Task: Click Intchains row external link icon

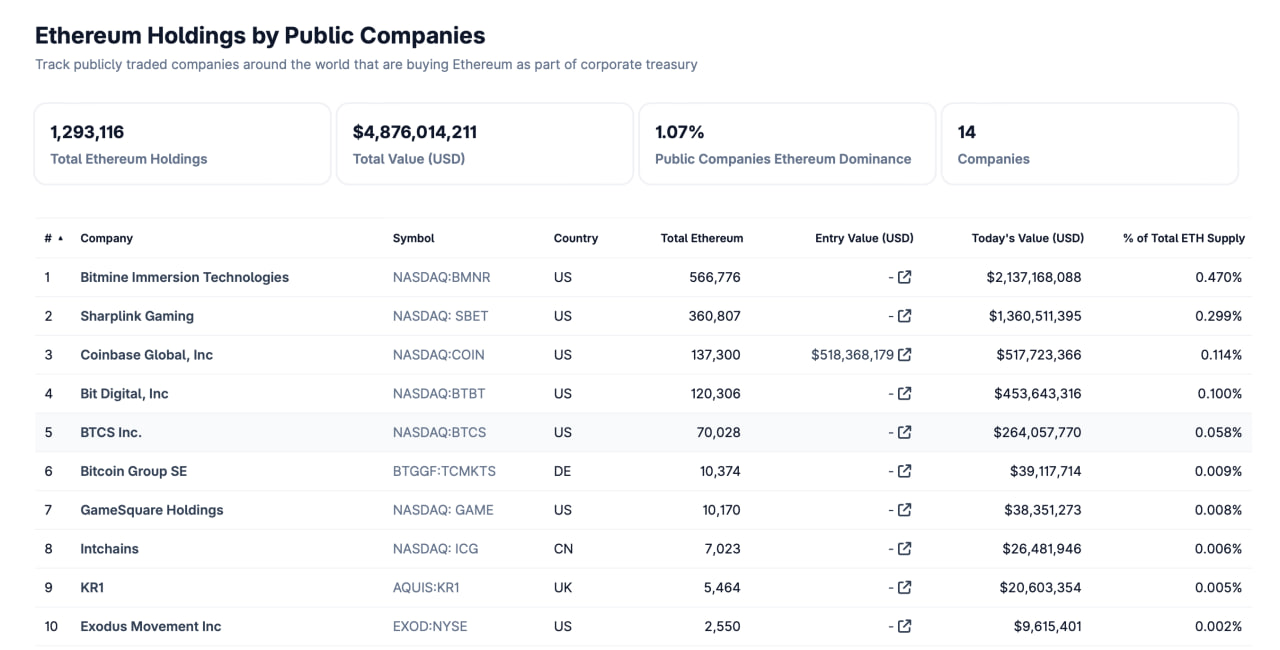Action: click(x=904, y=549)
